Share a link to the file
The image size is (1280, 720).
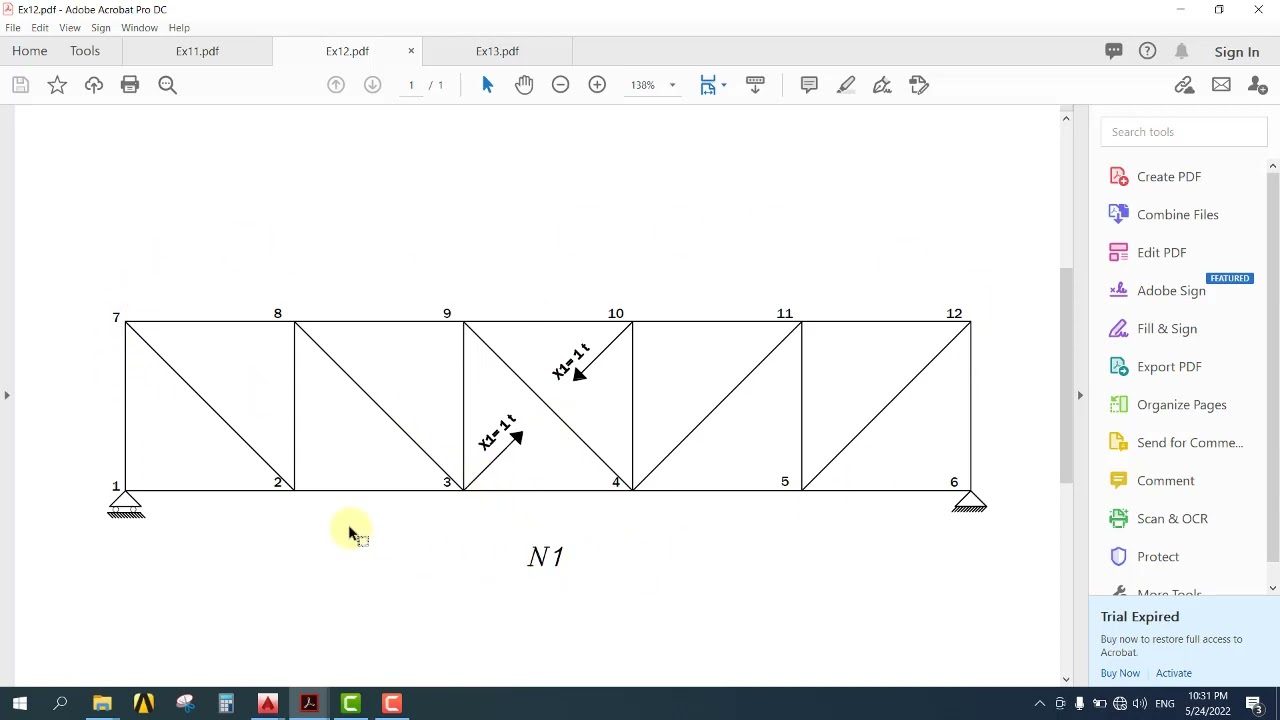(1185, 85)
